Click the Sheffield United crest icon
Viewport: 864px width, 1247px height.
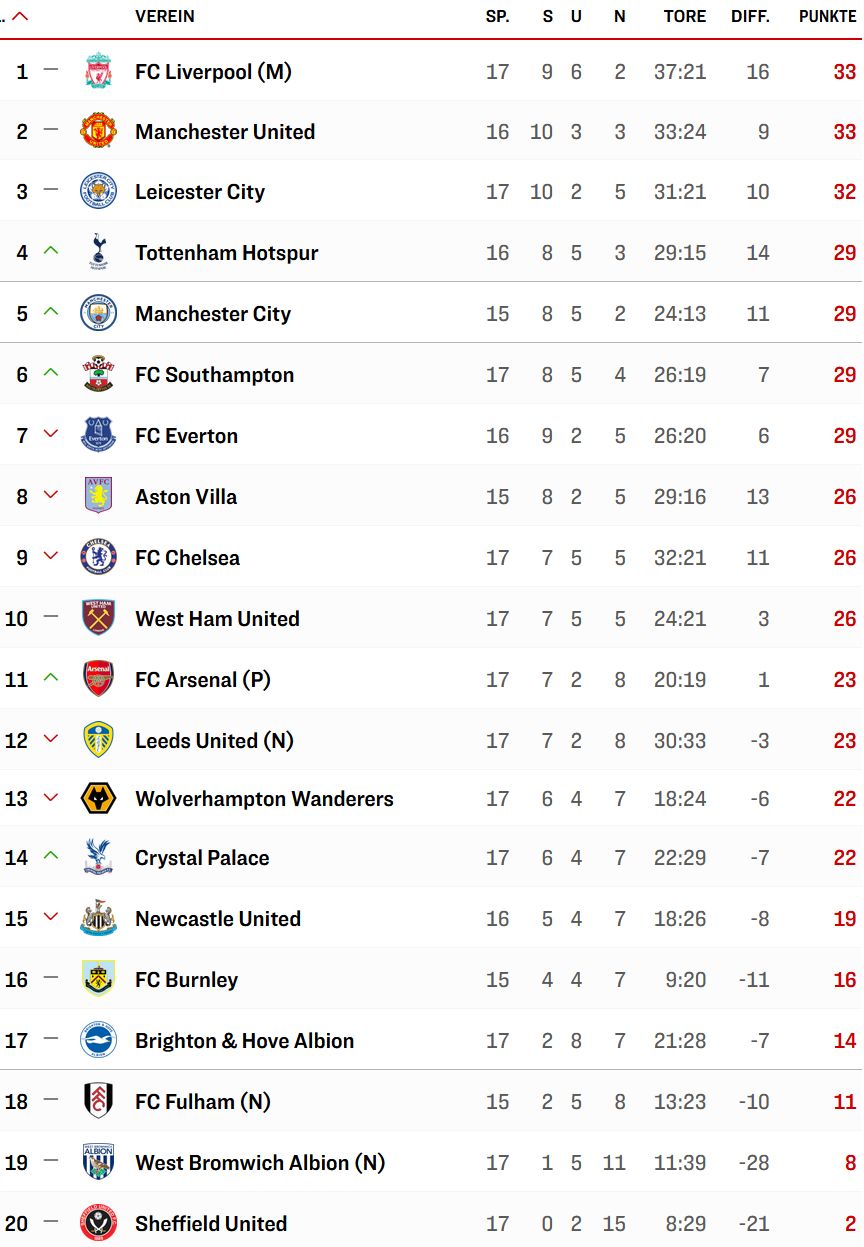98,1223
